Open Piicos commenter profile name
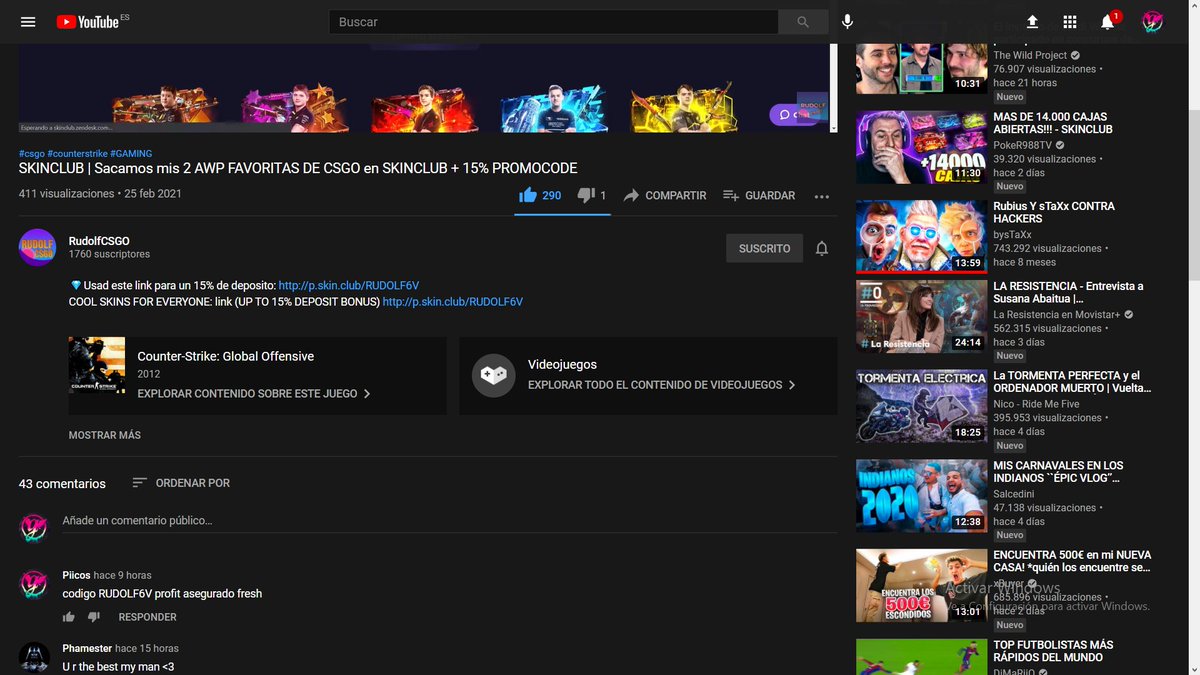 76,575
